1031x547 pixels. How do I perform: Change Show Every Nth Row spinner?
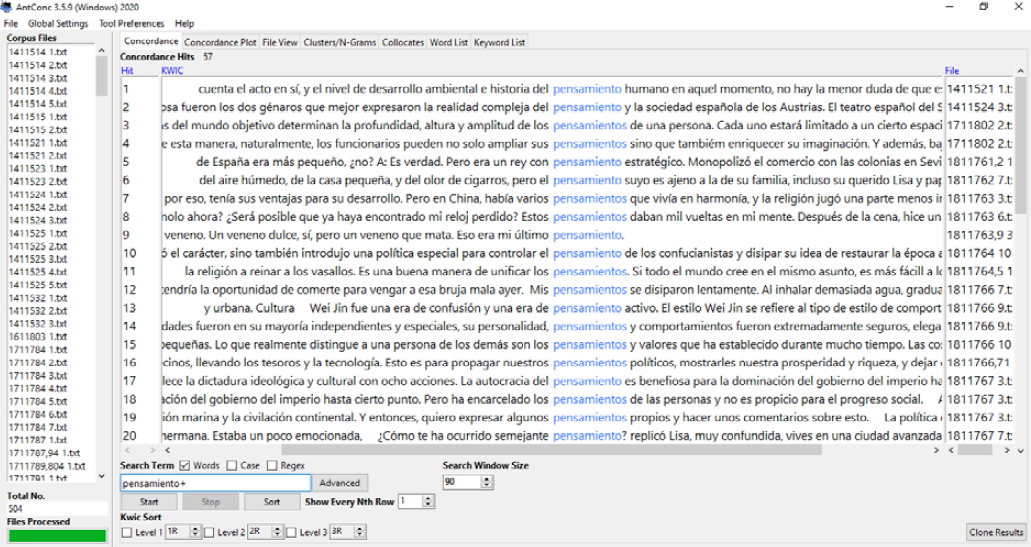coord(430,501)
